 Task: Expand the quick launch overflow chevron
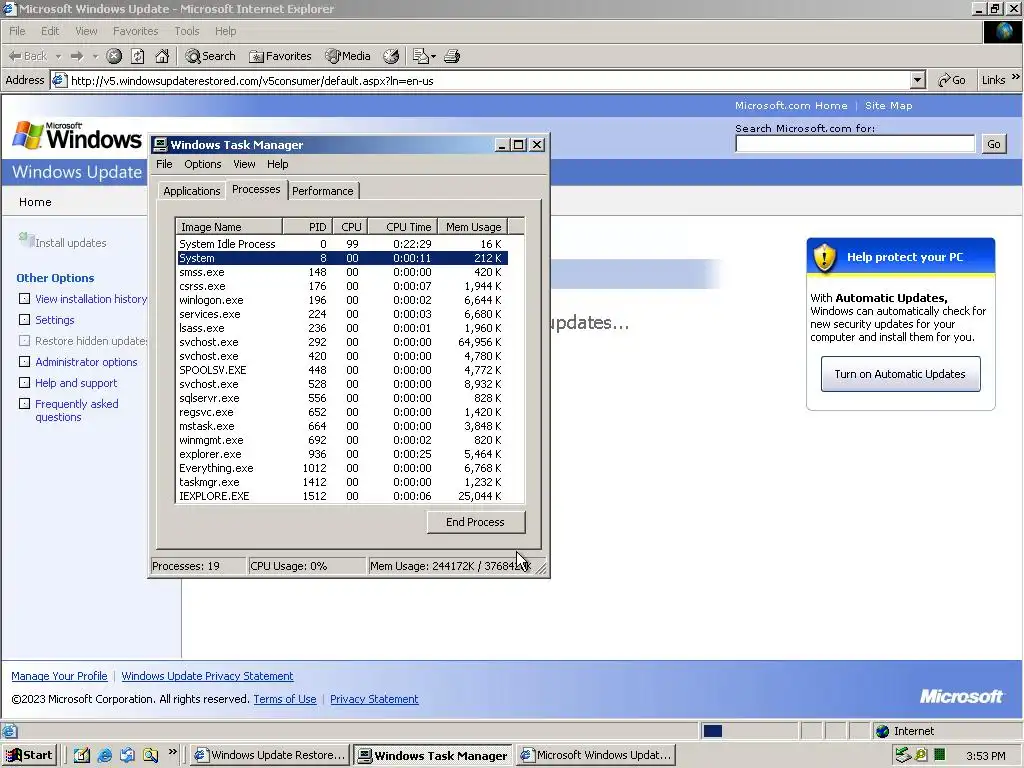(x=172, y=752)
